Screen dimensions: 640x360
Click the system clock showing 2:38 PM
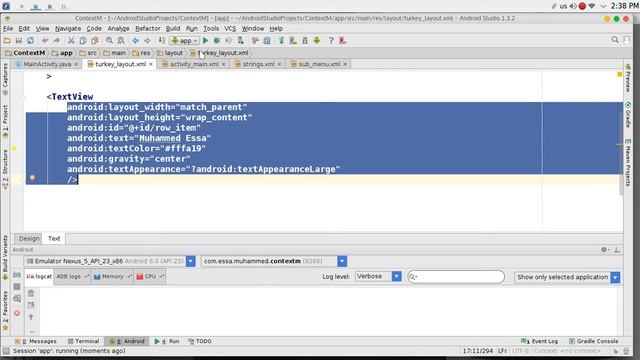click(624, 6)
